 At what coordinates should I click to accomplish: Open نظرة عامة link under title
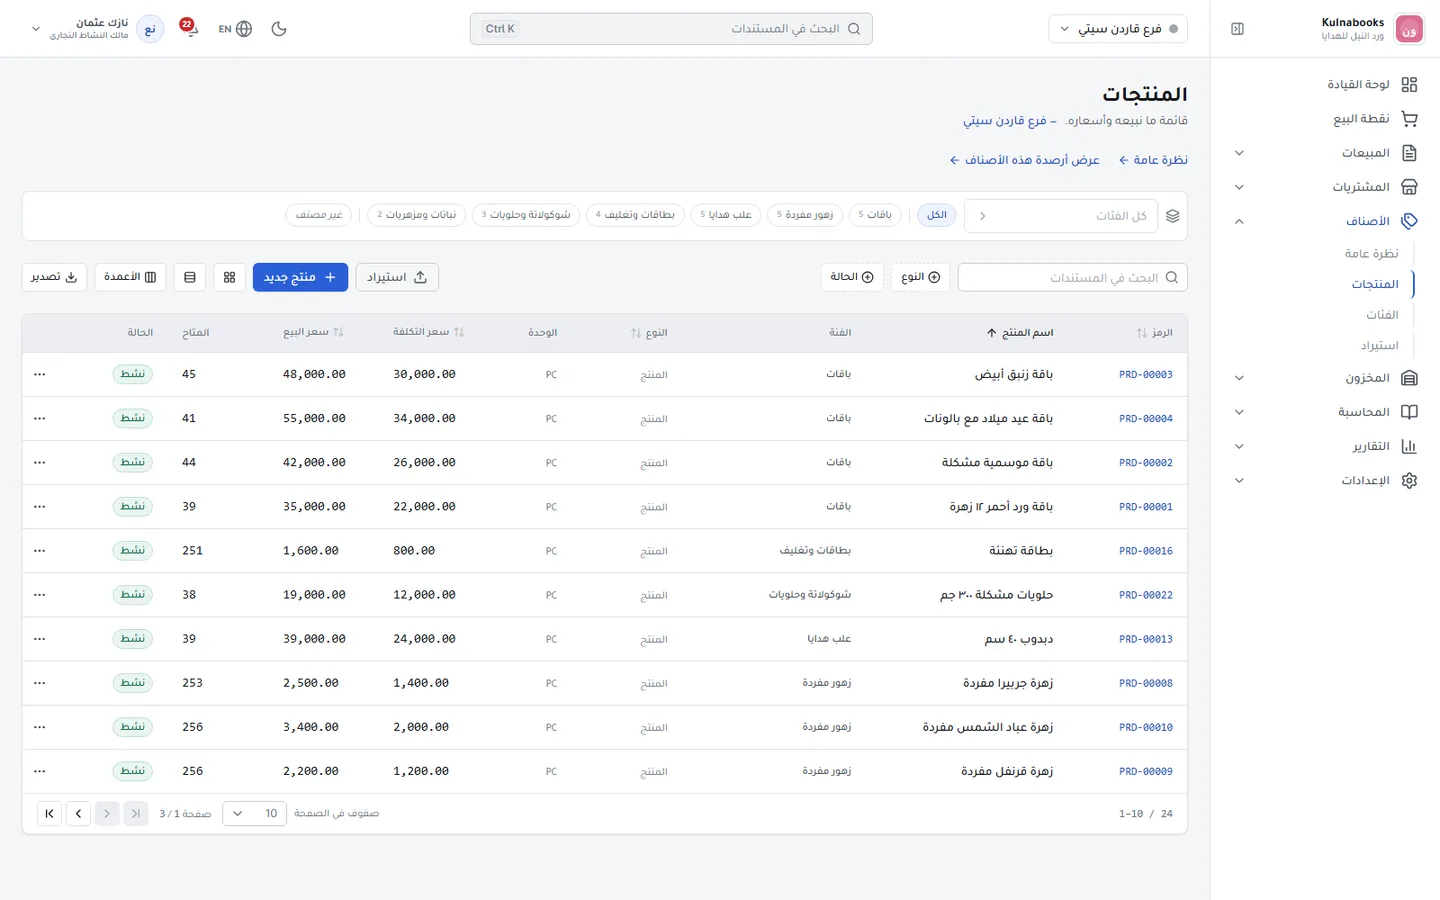coord(1153,160)
